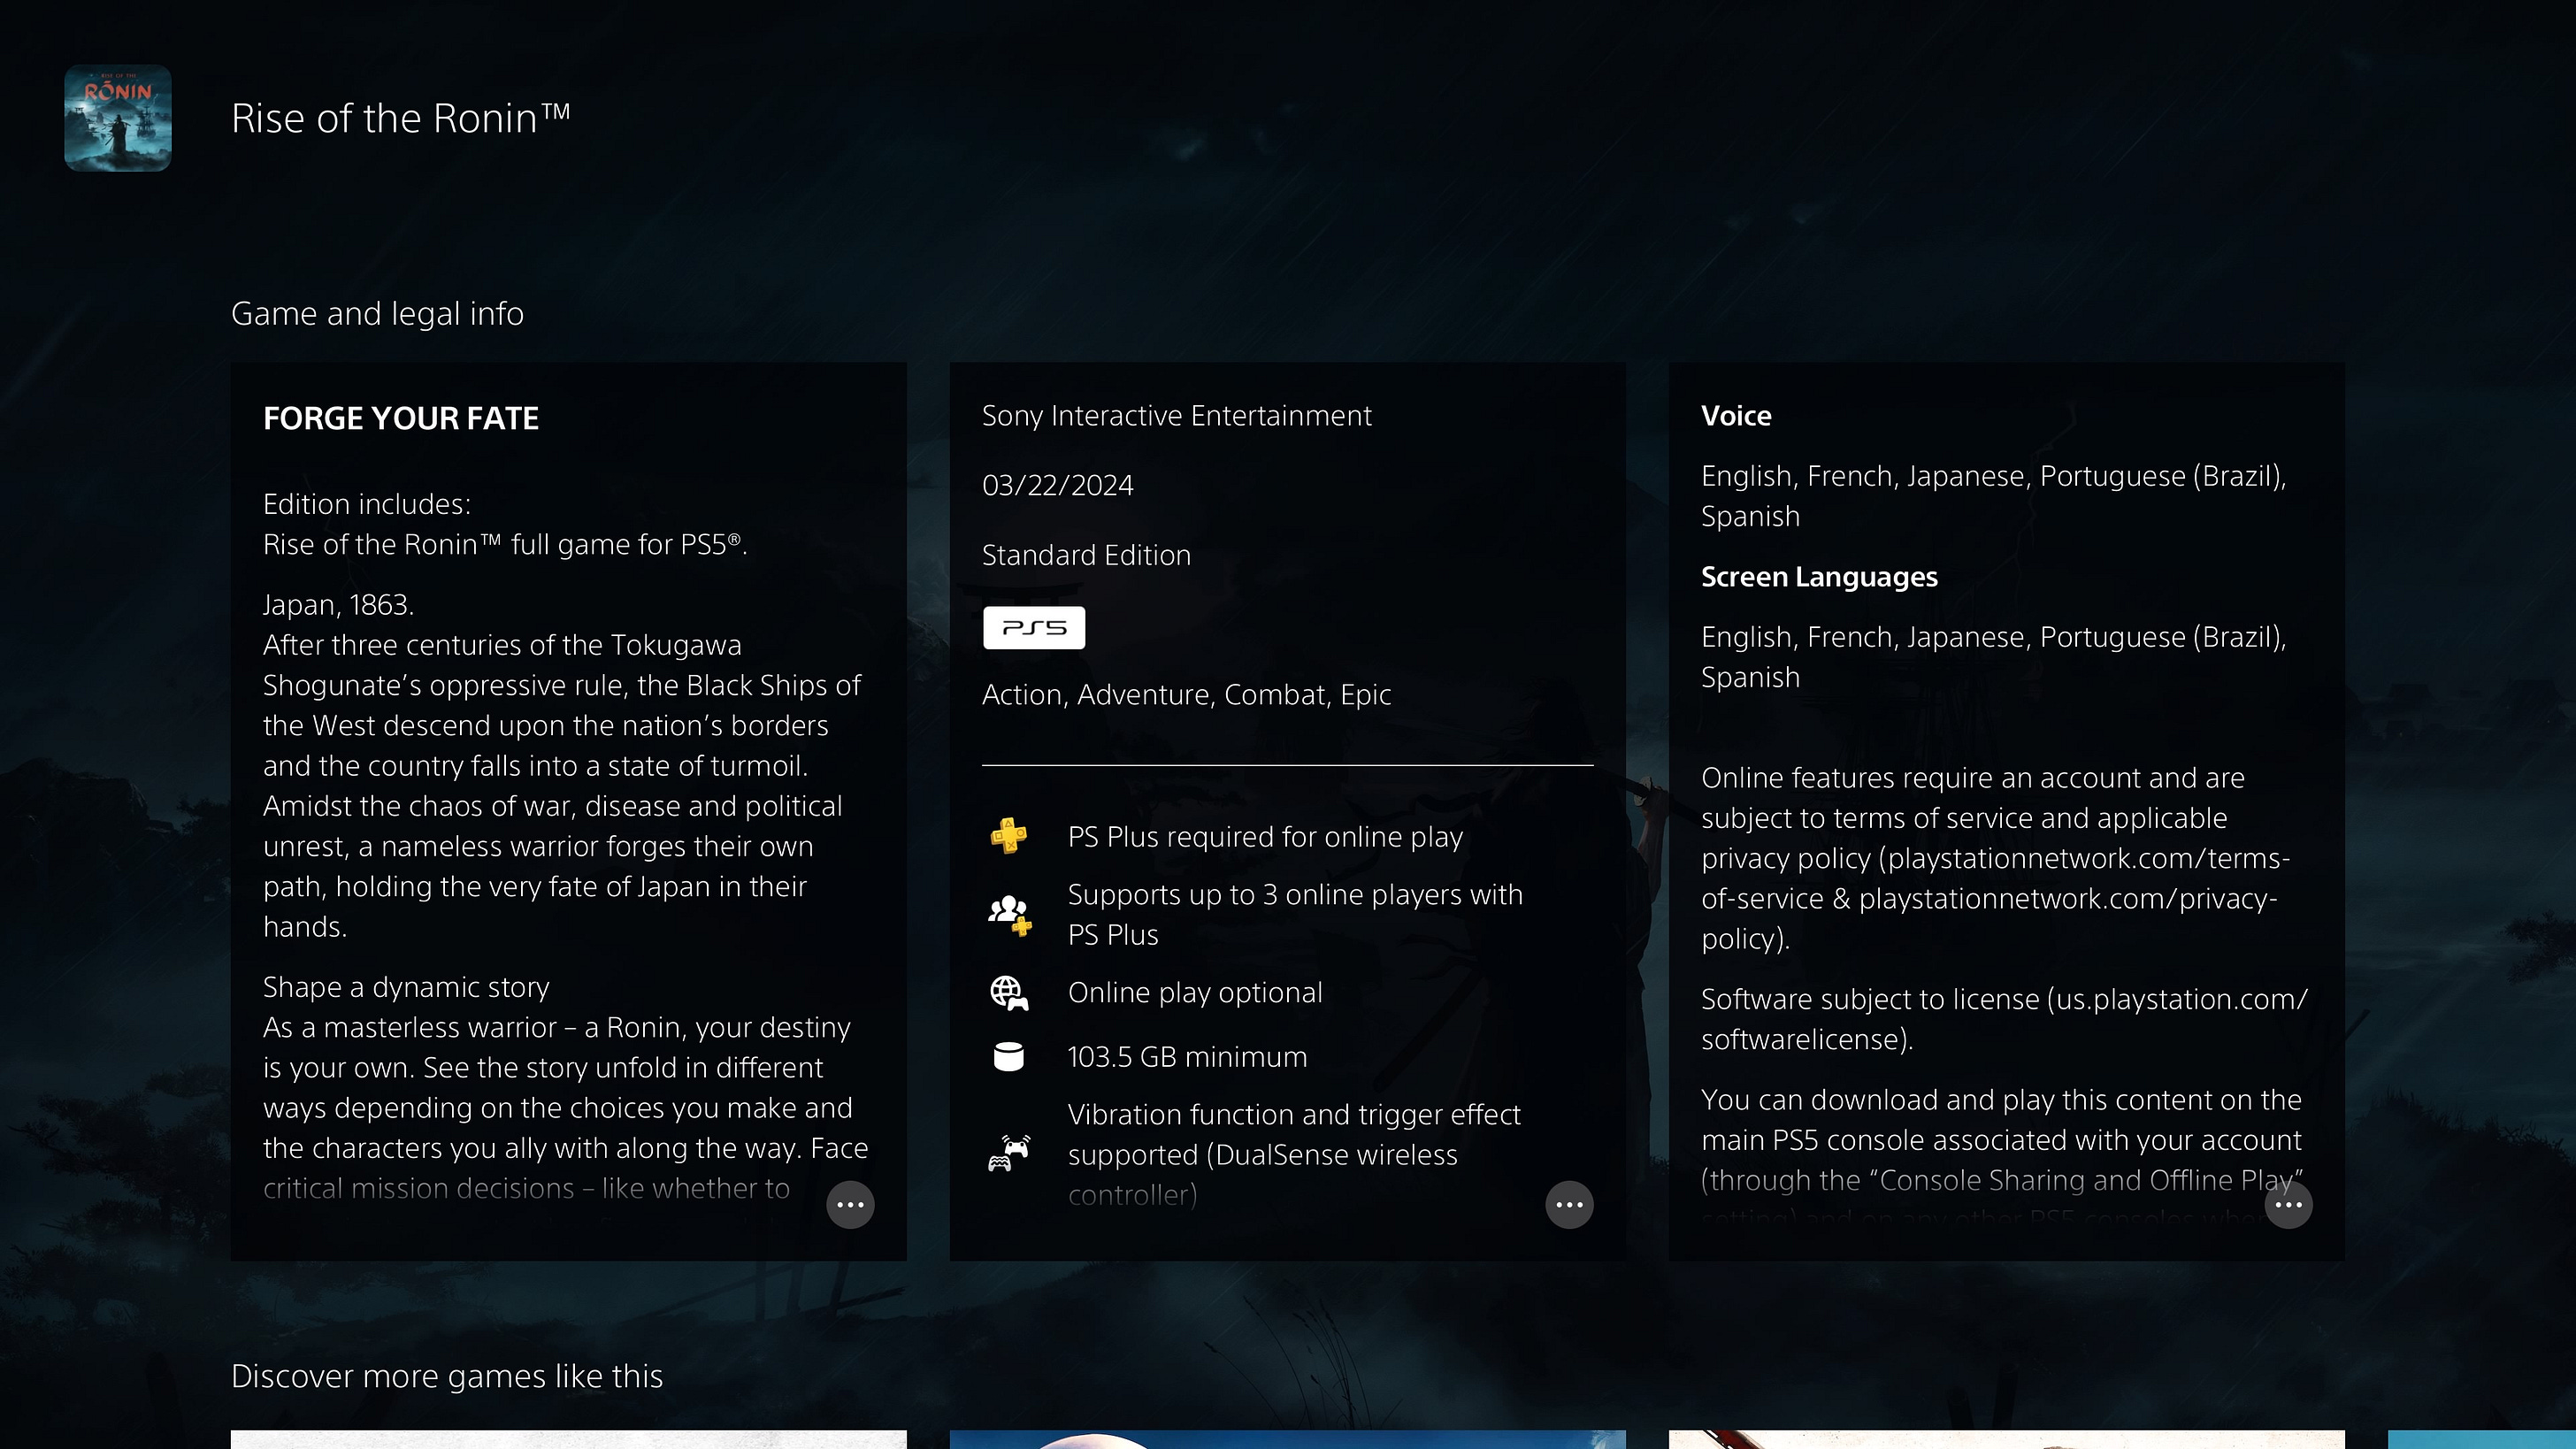
Task: Open the third recommended game thumbnail
Action: point(2006,1439)
